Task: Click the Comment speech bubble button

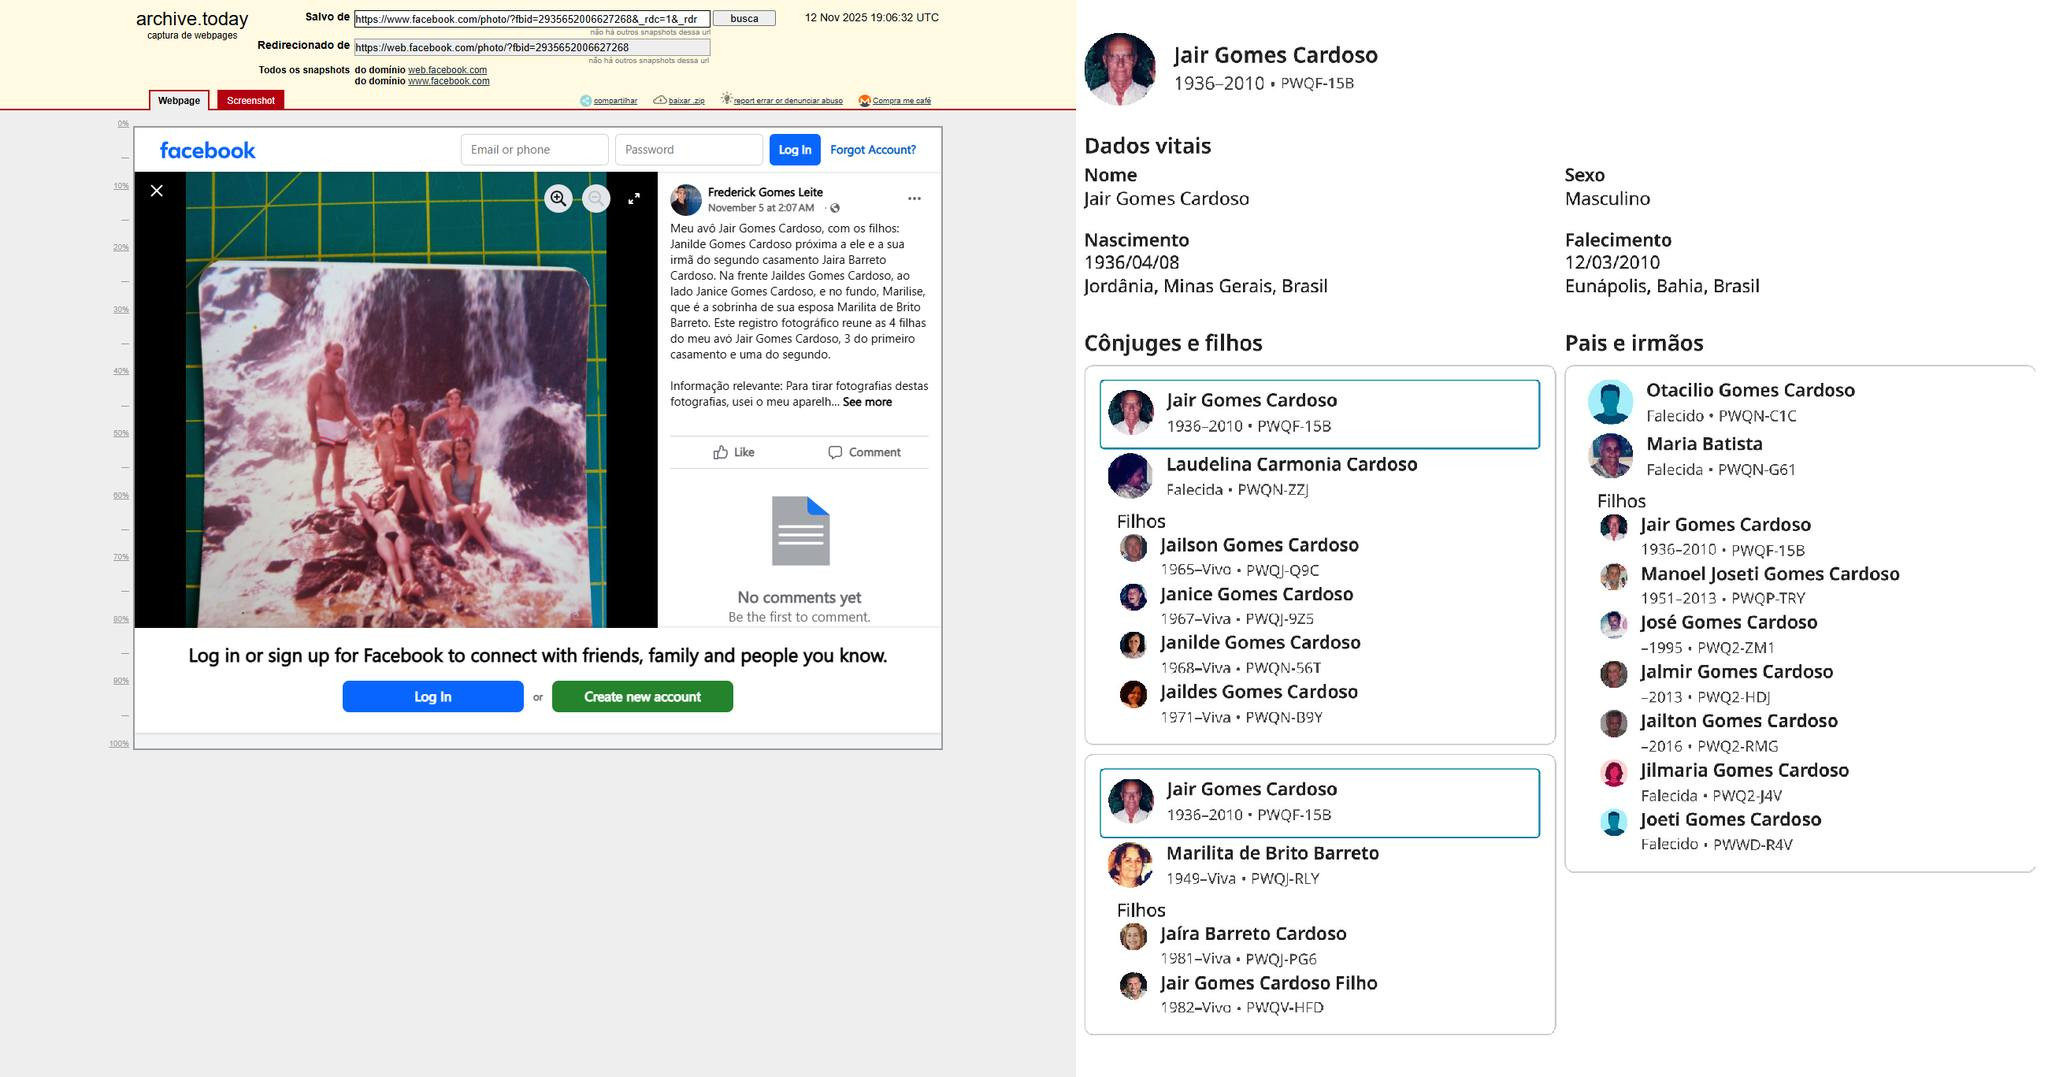Action: click(x=864, y=452)
